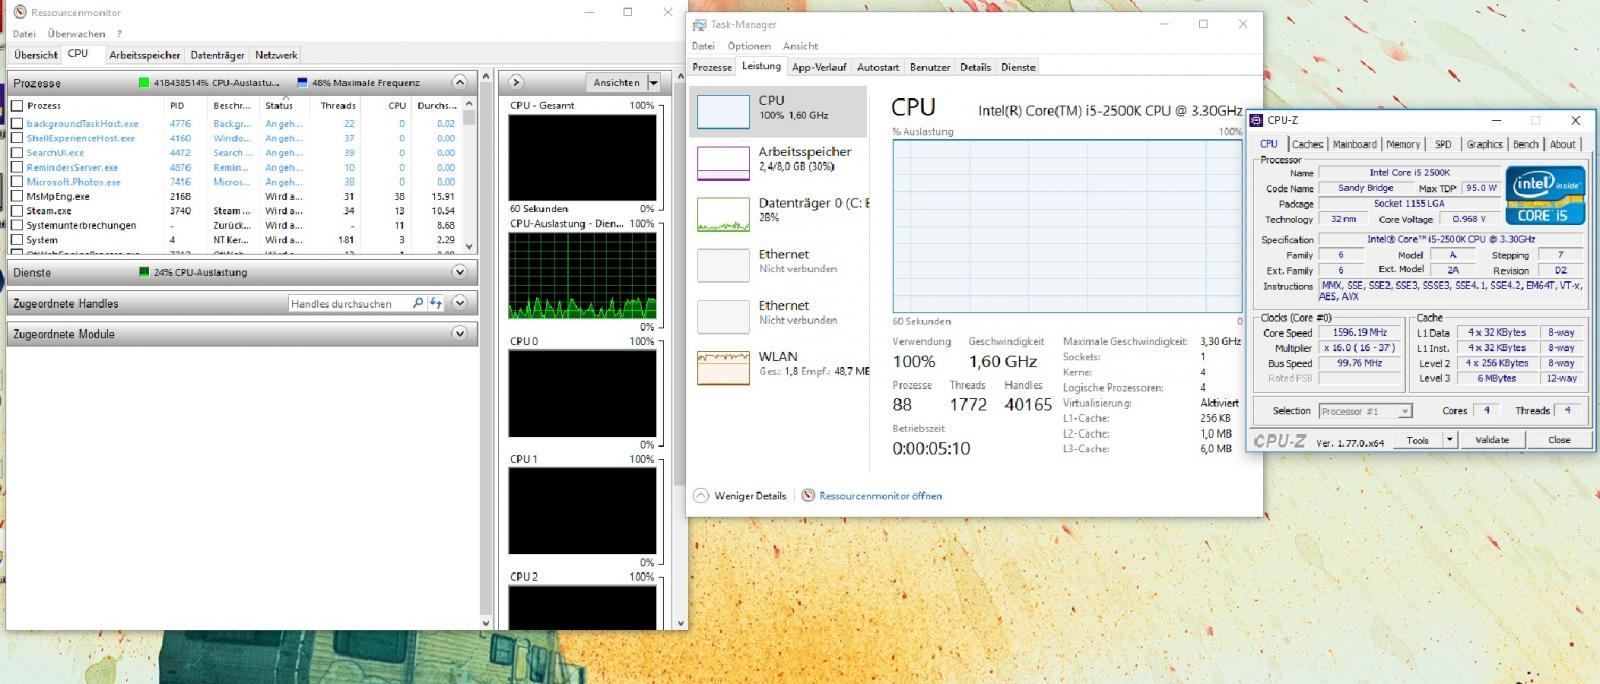Viewport: 1600px width, 684px height.
Task: Sort by the Status column header
Action: (279, 105)
